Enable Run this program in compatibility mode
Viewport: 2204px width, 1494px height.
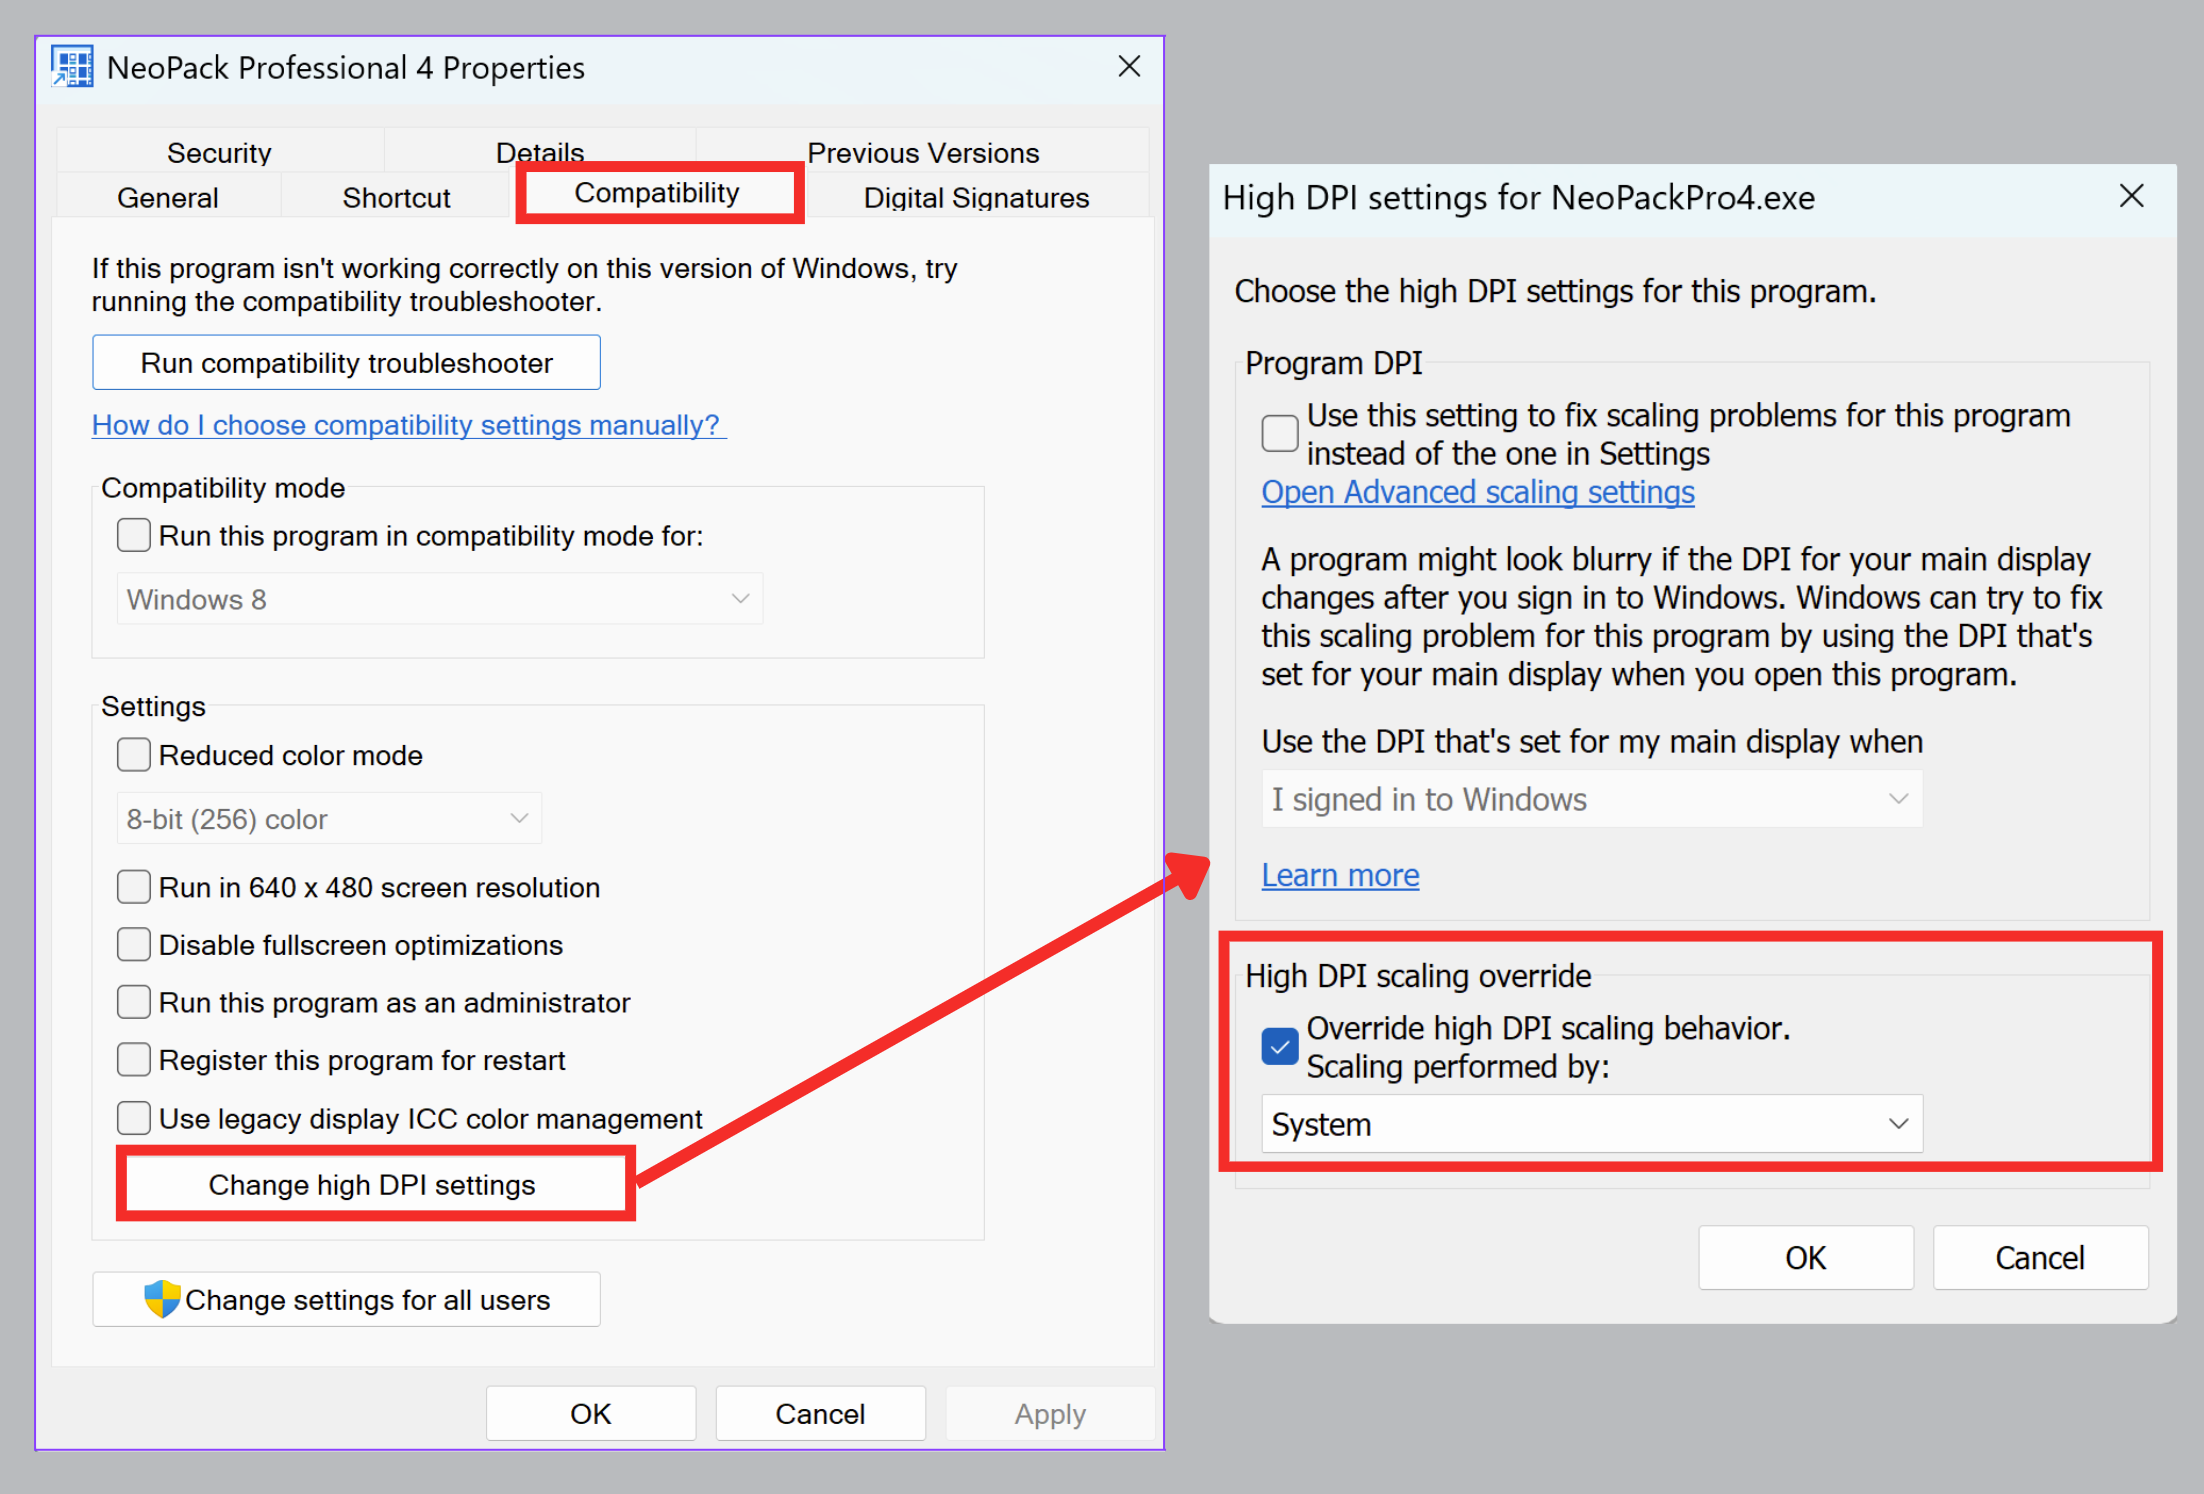pyautogui.click(x=134, y=535)
